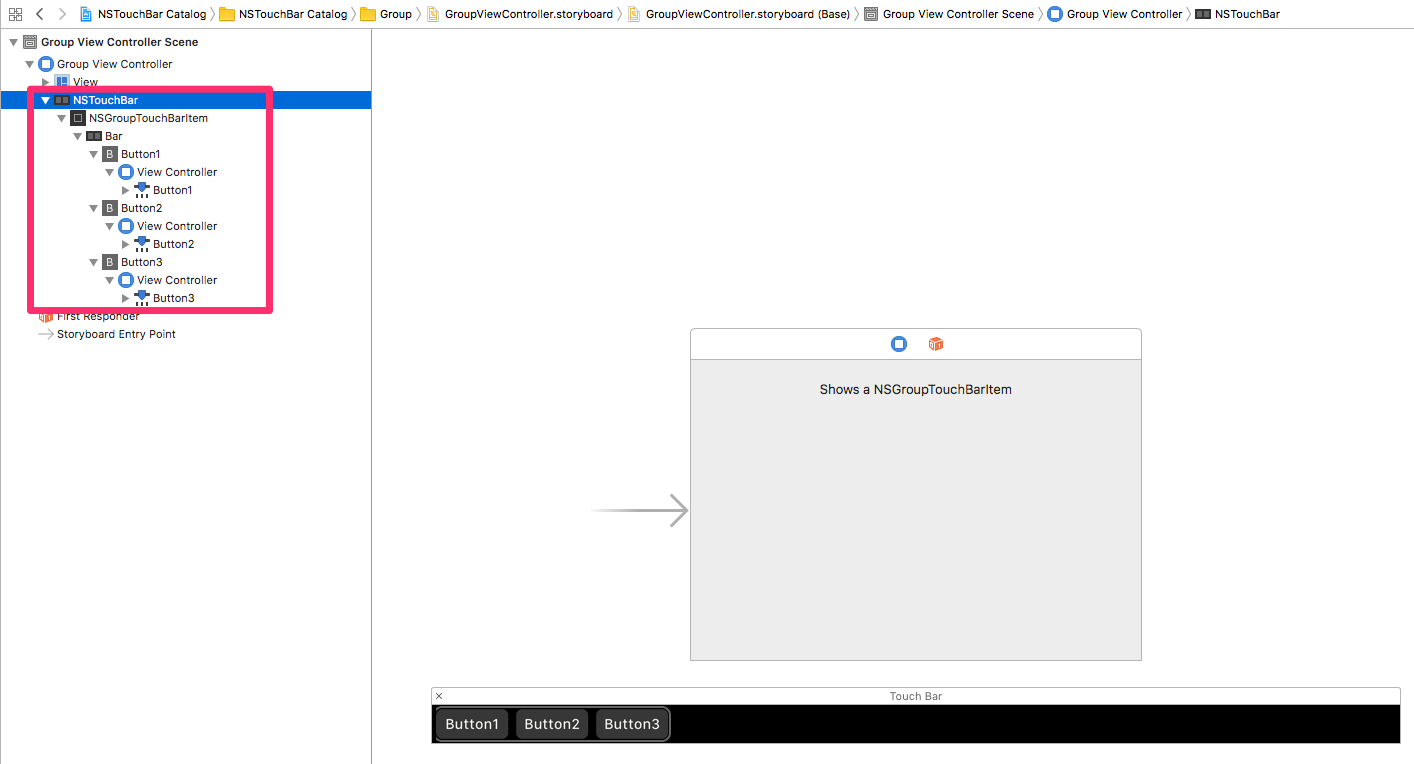Select the Storyboard Entry Point item

pos(115,334)
